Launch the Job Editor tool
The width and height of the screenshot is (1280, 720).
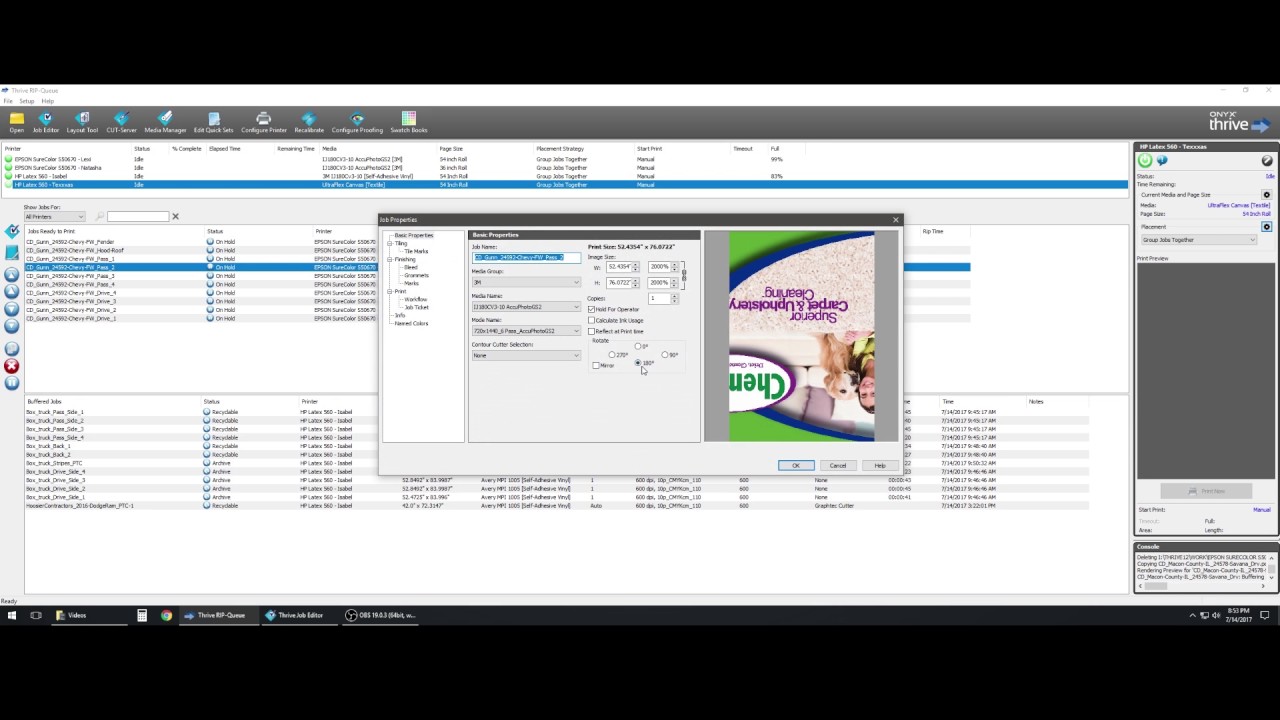tap(46, 122)
